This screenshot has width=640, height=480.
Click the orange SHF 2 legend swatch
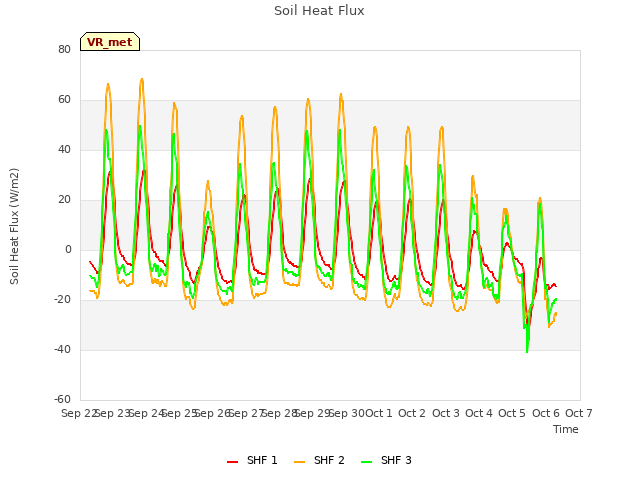click(x=299, y=462)
